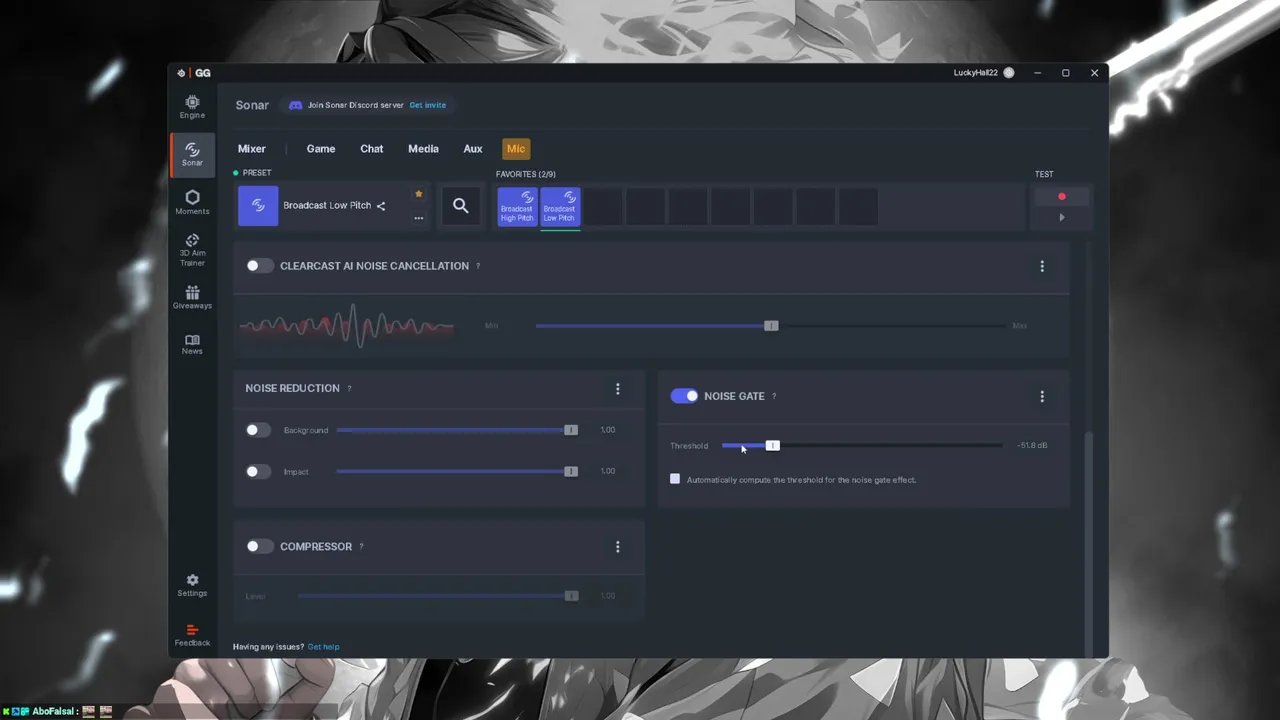The width and height of the screenshot is (1280, 720).
Task: Disable the Noise Gate toggle
Action: (x=684, y=396)
